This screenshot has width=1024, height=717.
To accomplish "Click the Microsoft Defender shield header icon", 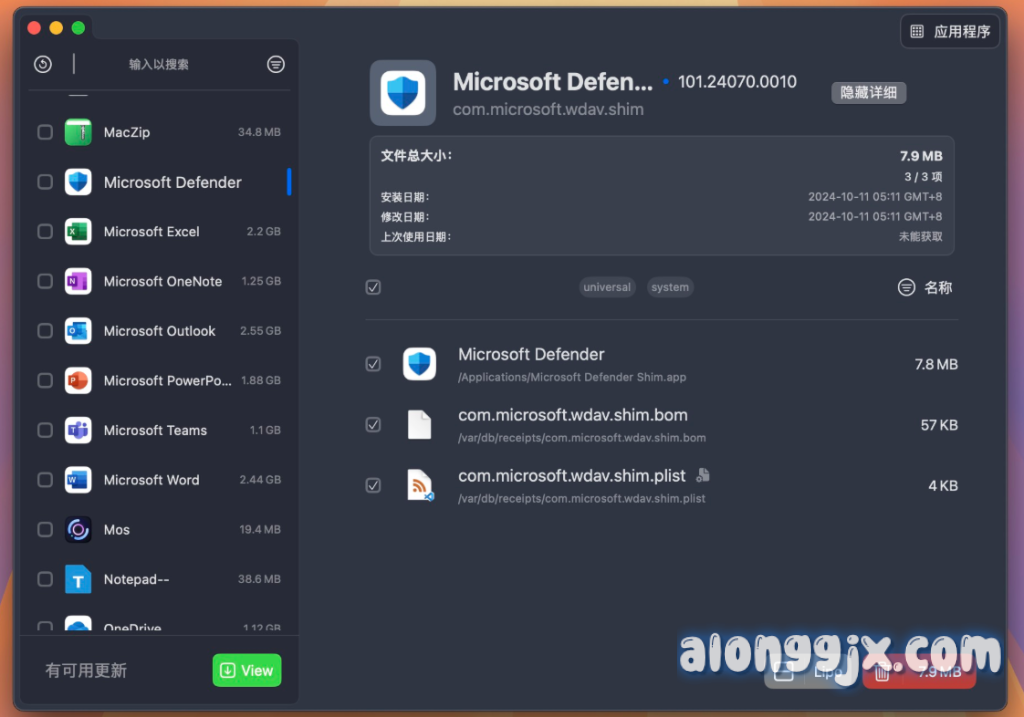I will click(x=403, y=93).
